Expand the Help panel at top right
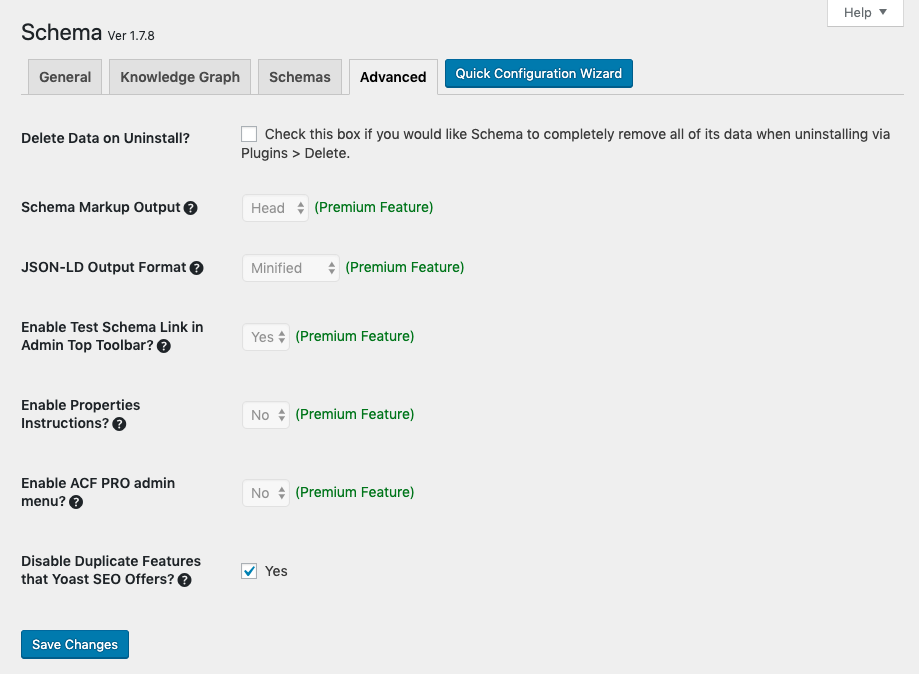Viewport: 919px width, 674px height. tap(865, 13)
